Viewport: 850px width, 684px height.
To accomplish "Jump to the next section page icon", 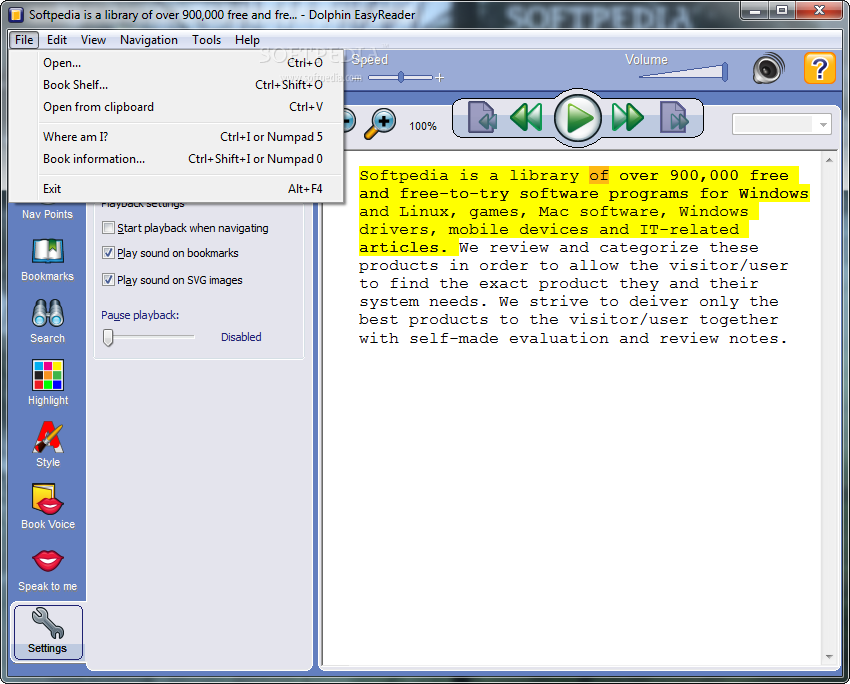I will (x=674, y=117).
